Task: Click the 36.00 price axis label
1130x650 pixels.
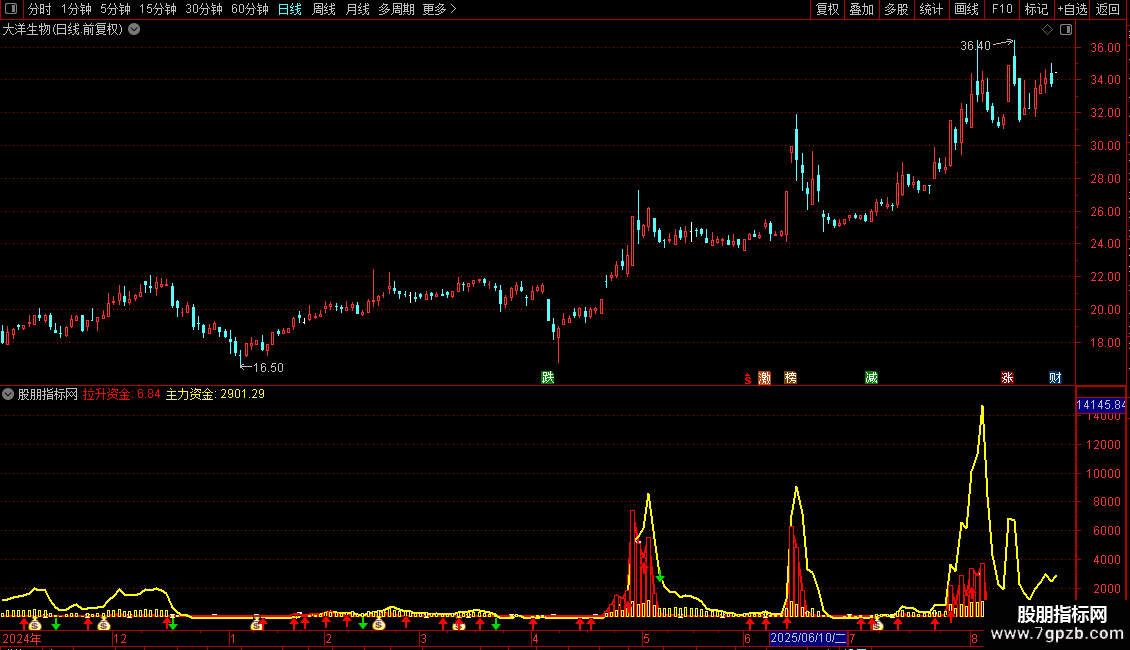Action: click(x=1105, y=48)
